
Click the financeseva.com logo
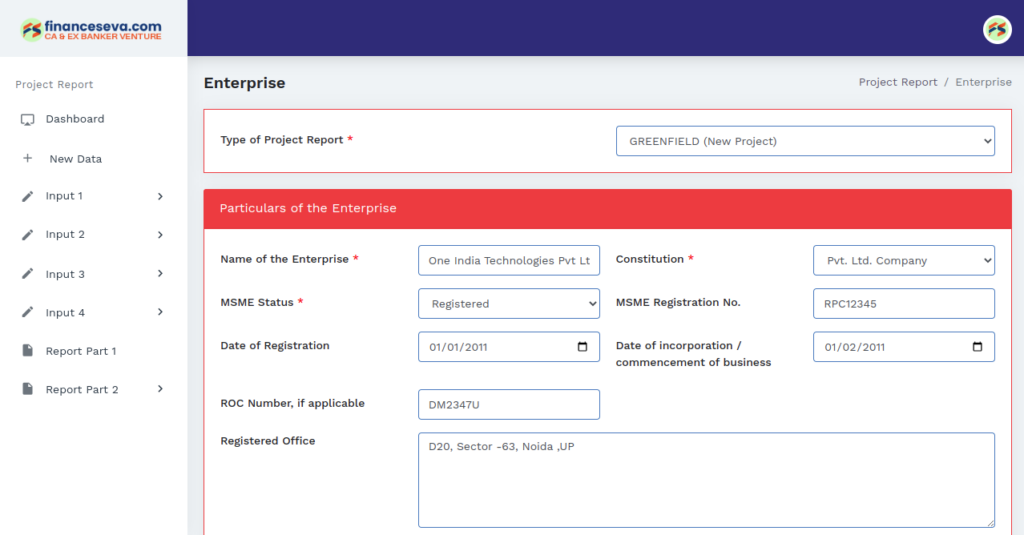[x=91, y=29]
